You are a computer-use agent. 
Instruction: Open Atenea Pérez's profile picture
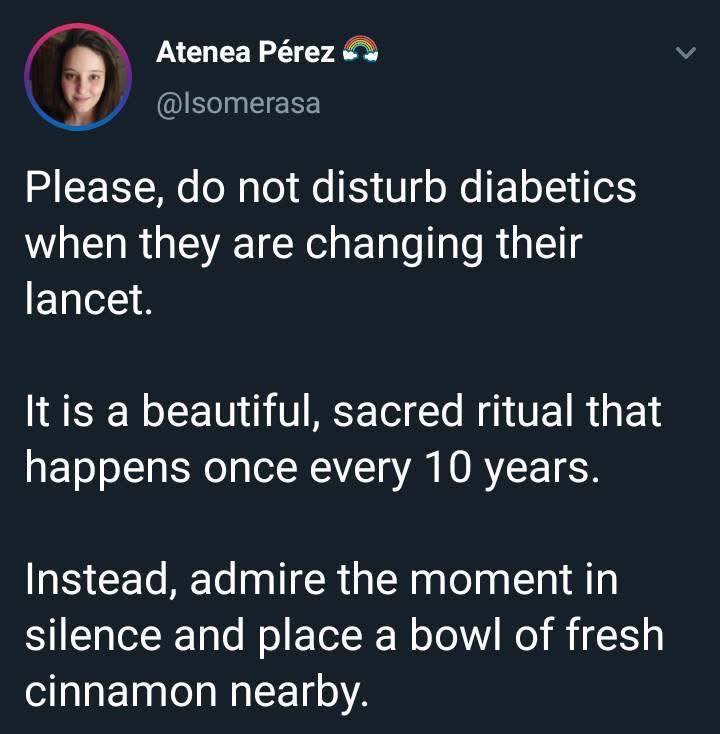tap(78, 77)
